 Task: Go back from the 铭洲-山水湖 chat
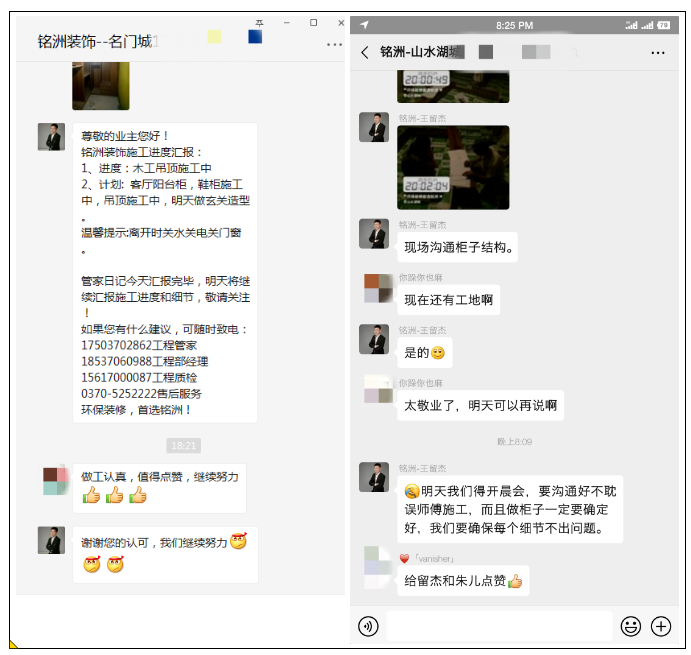pos(365,52)
